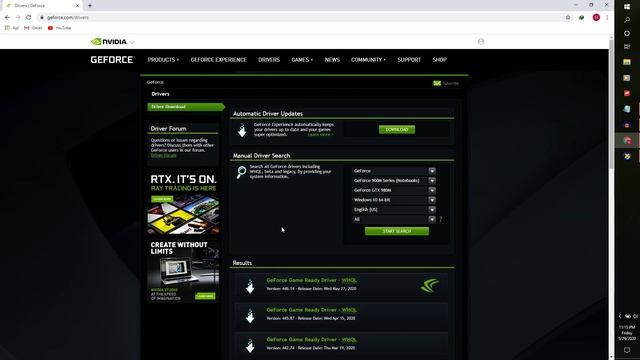The height and width of the screenshot is (360, 640).
Task: Open the product type dropdown showing GeForce
Action: (394, 171)
